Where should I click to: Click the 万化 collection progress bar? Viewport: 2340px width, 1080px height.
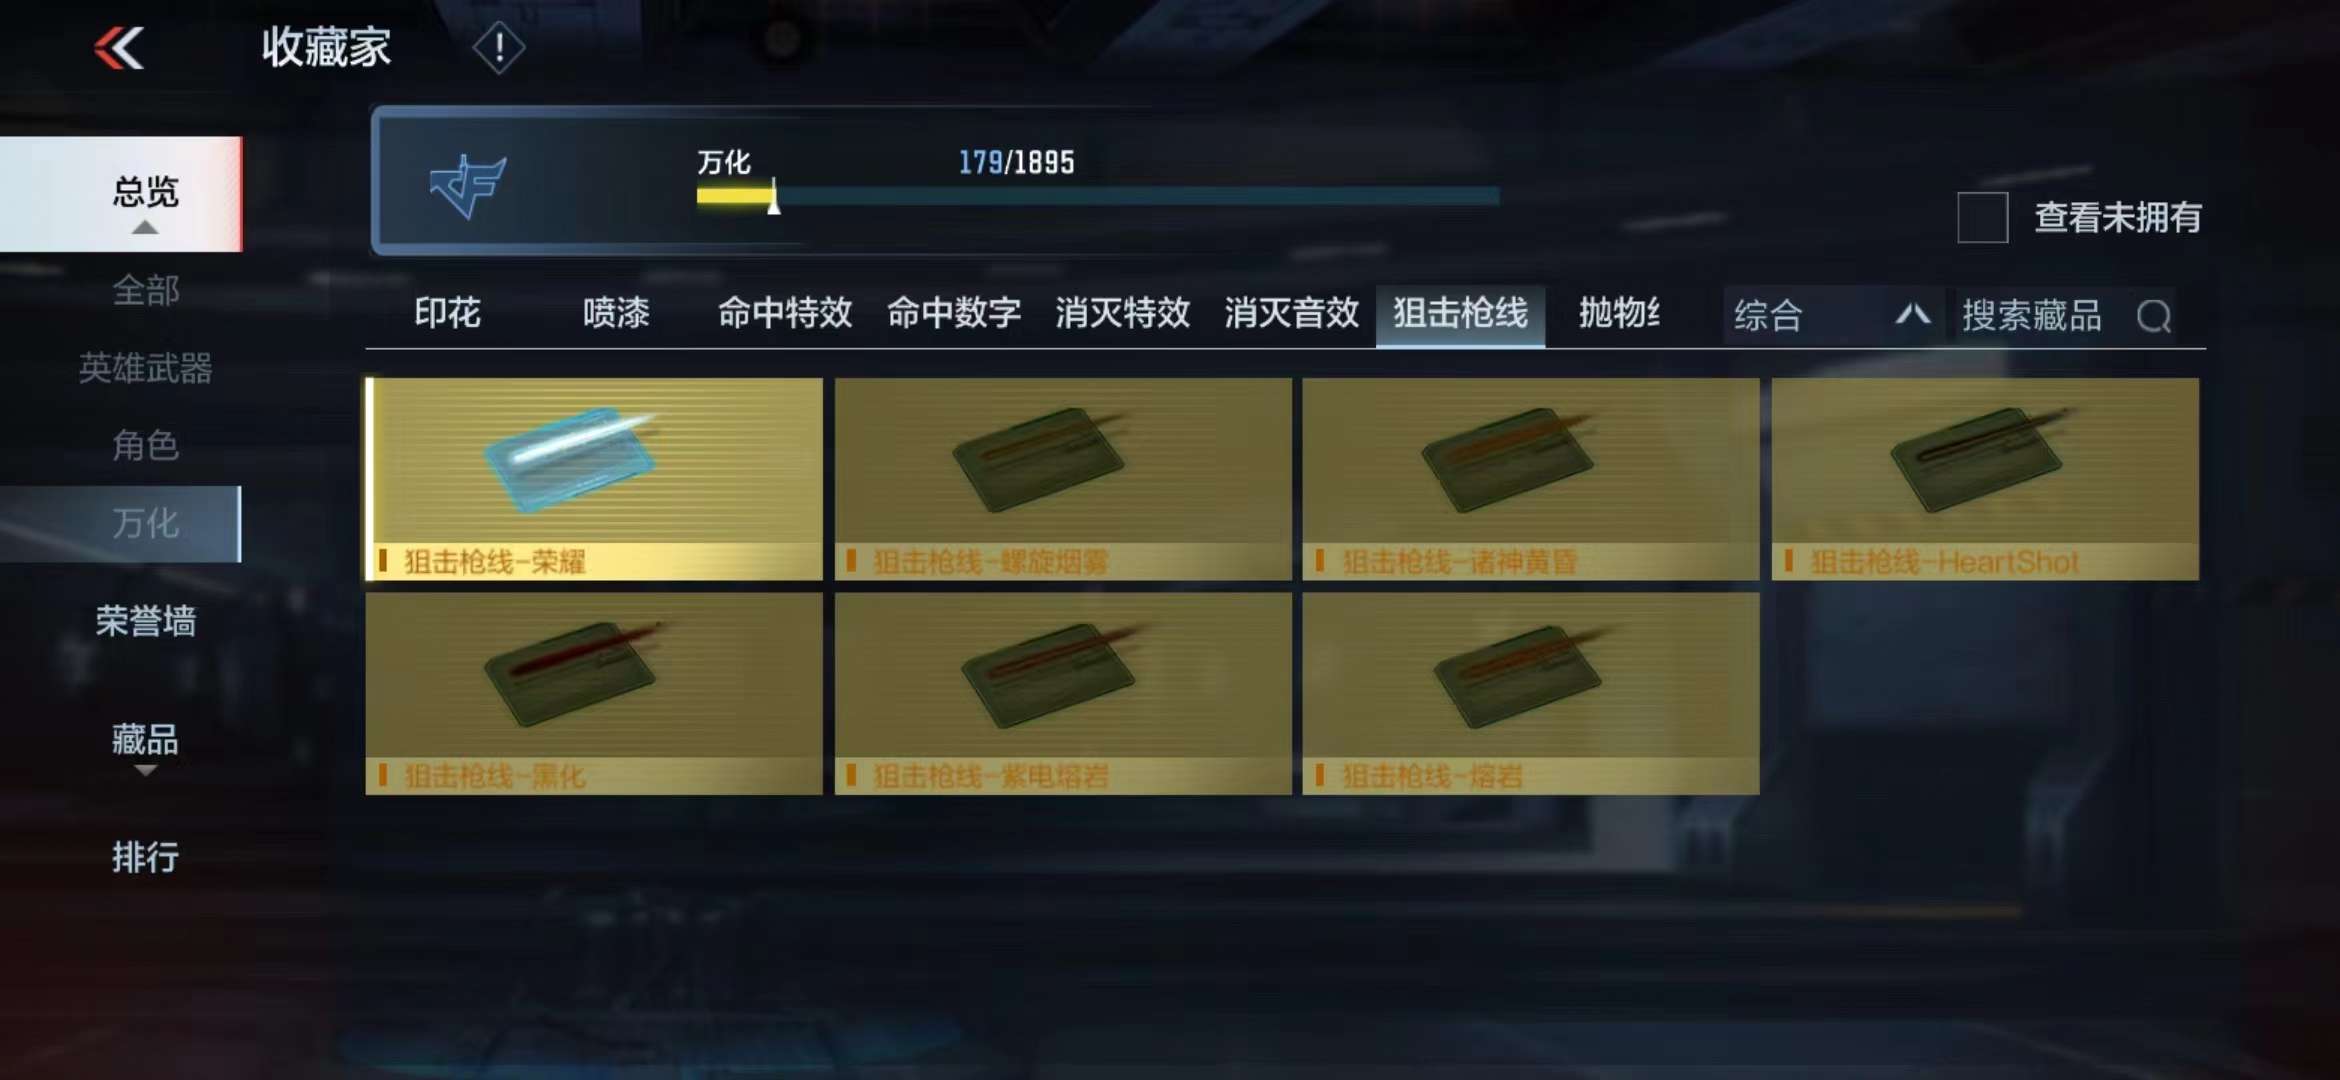tap(1098, 196)
